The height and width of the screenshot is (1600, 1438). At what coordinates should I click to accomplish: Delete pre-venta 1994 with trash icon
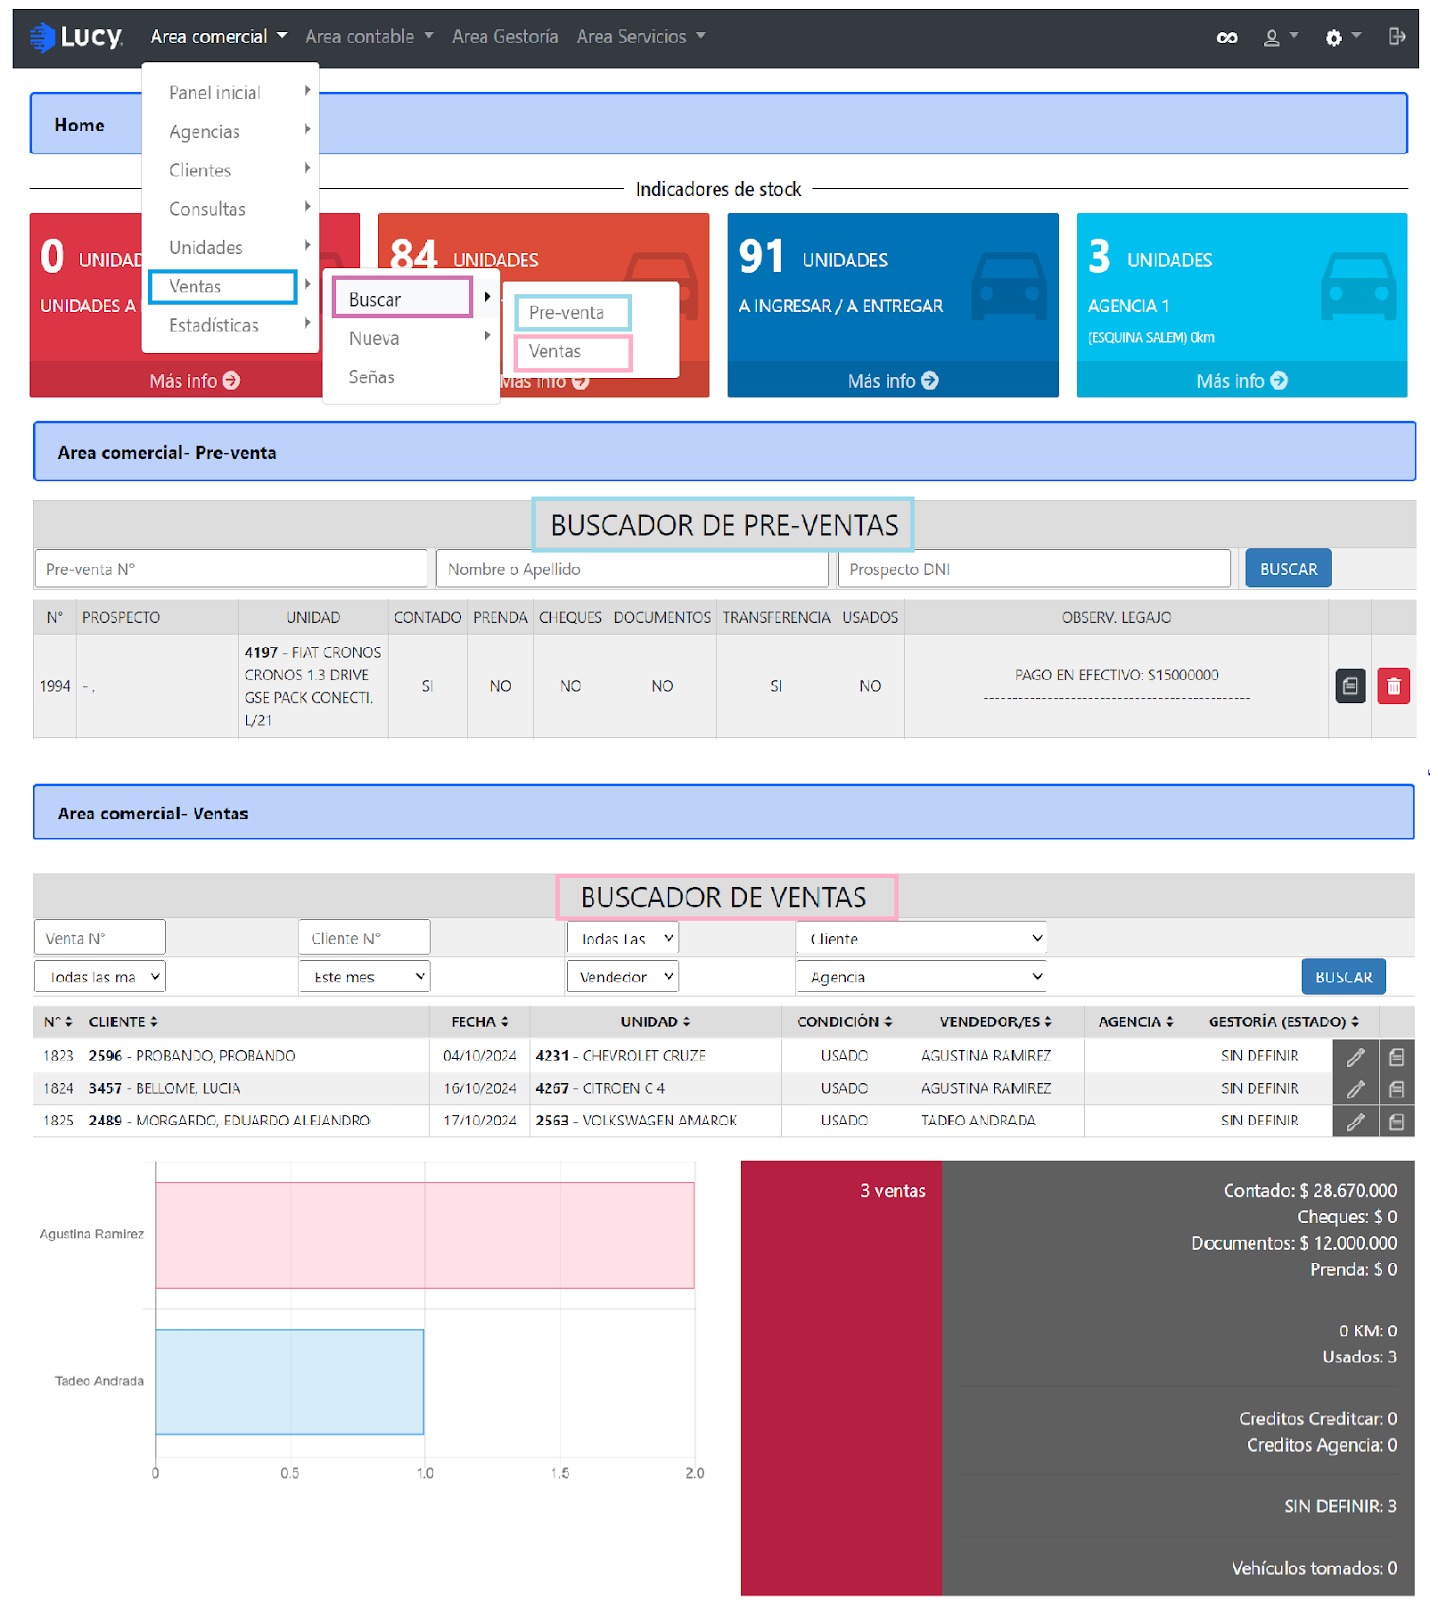point(1393,686)
